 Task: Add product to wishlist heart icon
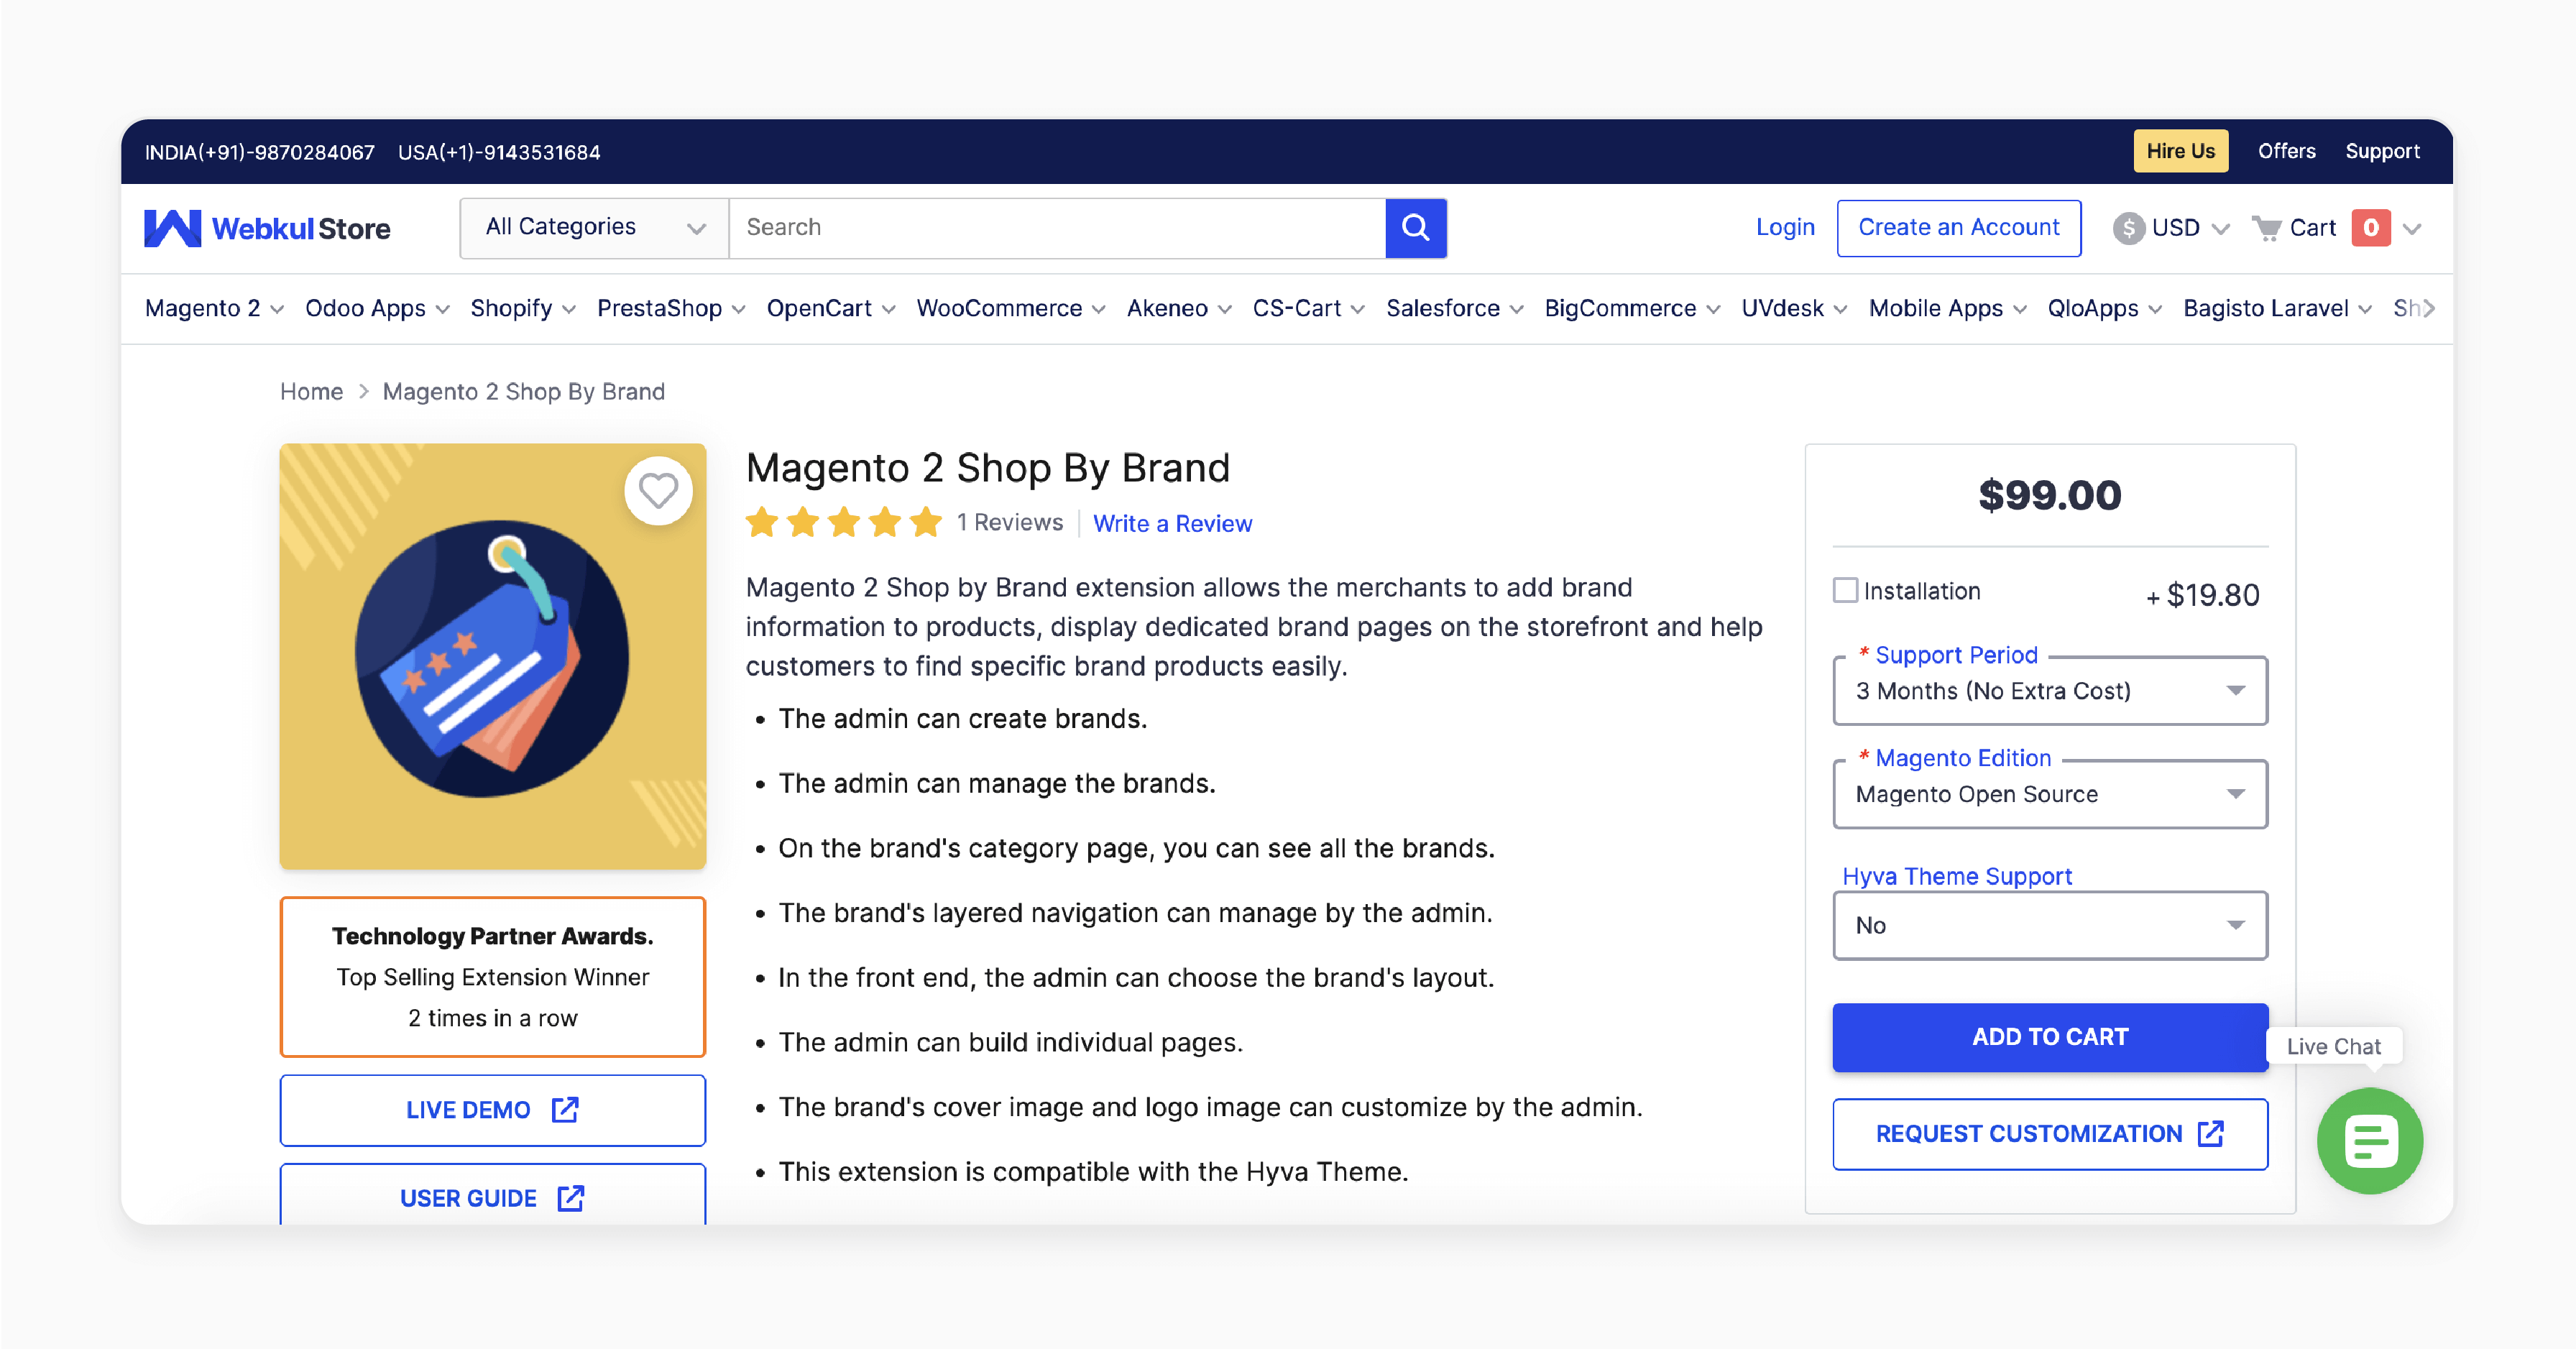(x=658, y=490)
